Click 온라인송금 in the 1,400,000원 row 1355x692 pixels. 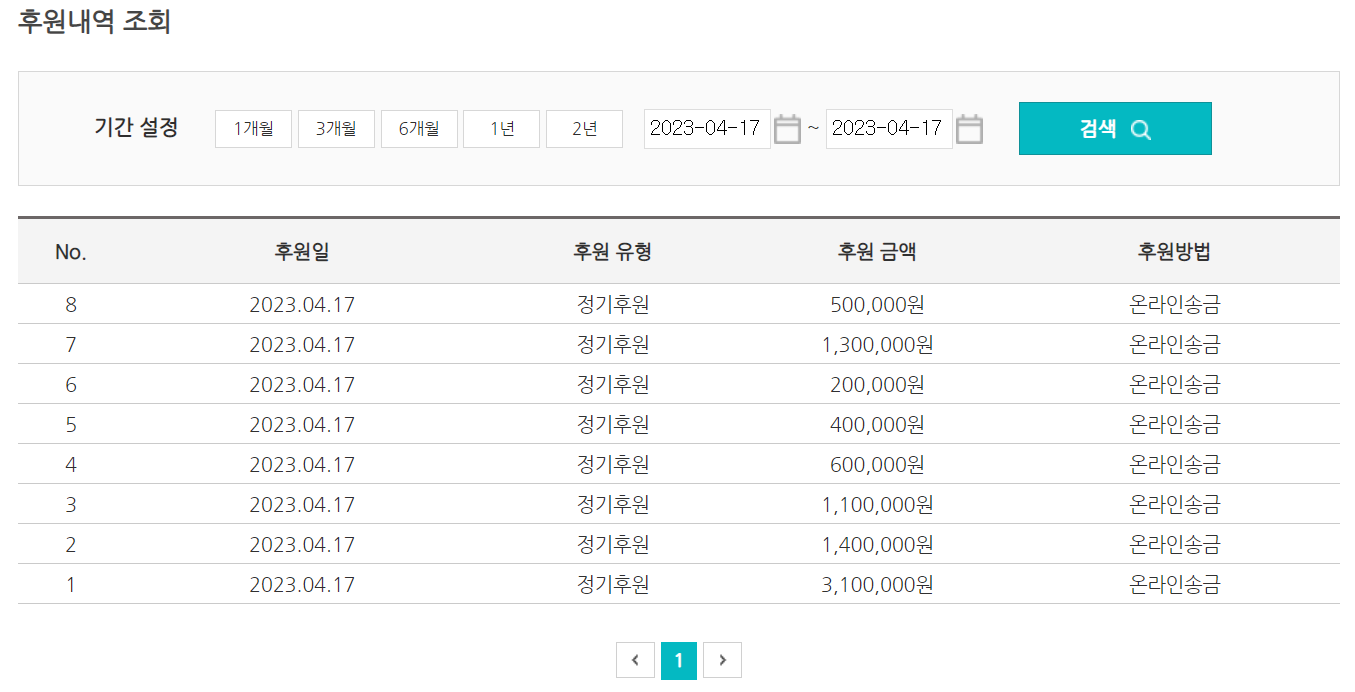click(x=1175, y=545)
